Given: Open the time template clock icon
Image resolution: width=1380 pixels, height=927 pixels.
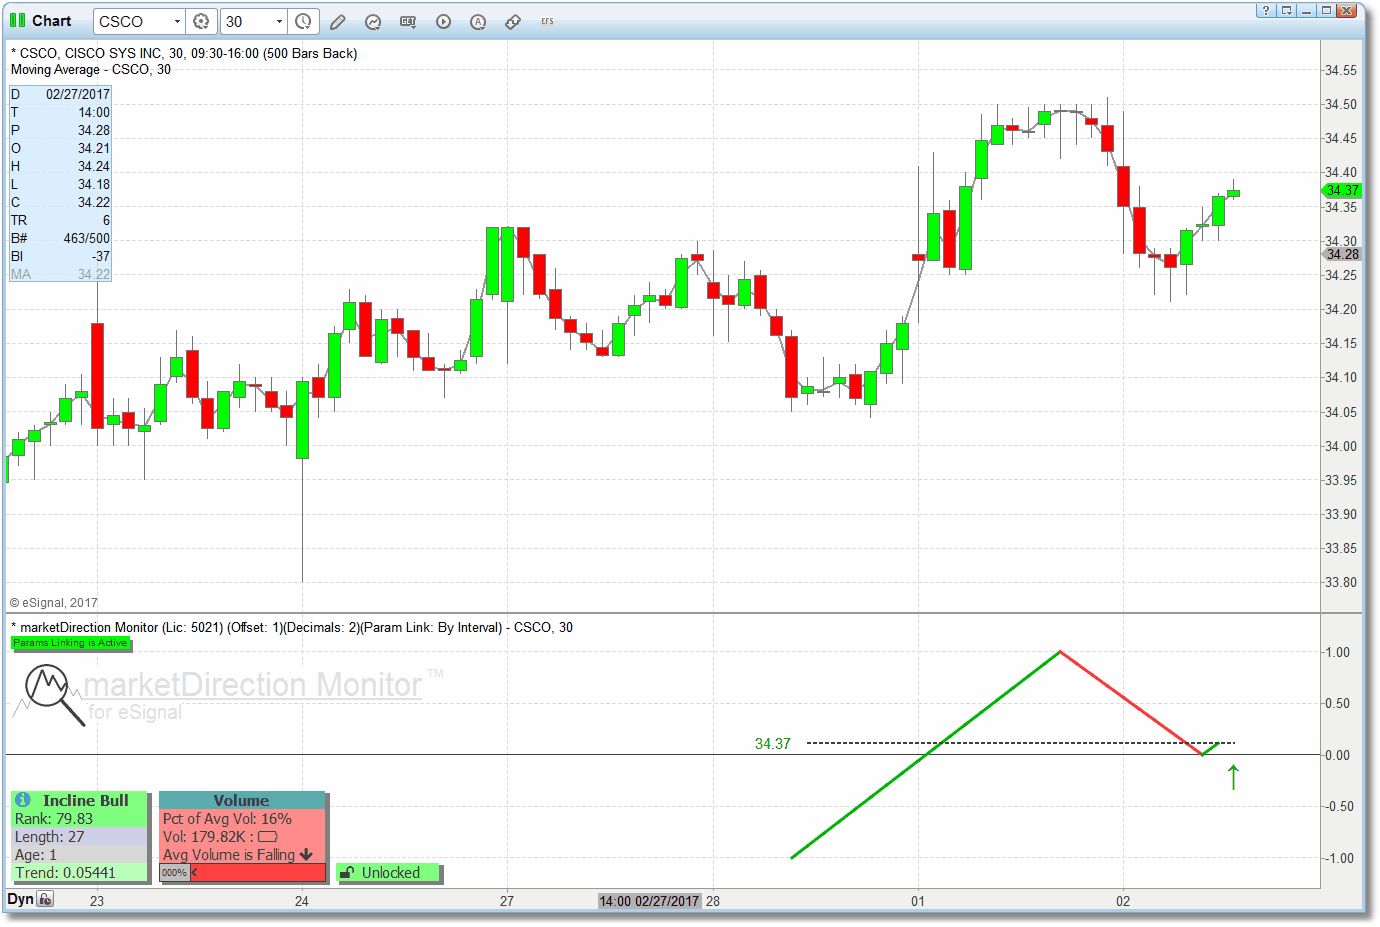Looking at the screenshot, I should (x=303, y=21).
